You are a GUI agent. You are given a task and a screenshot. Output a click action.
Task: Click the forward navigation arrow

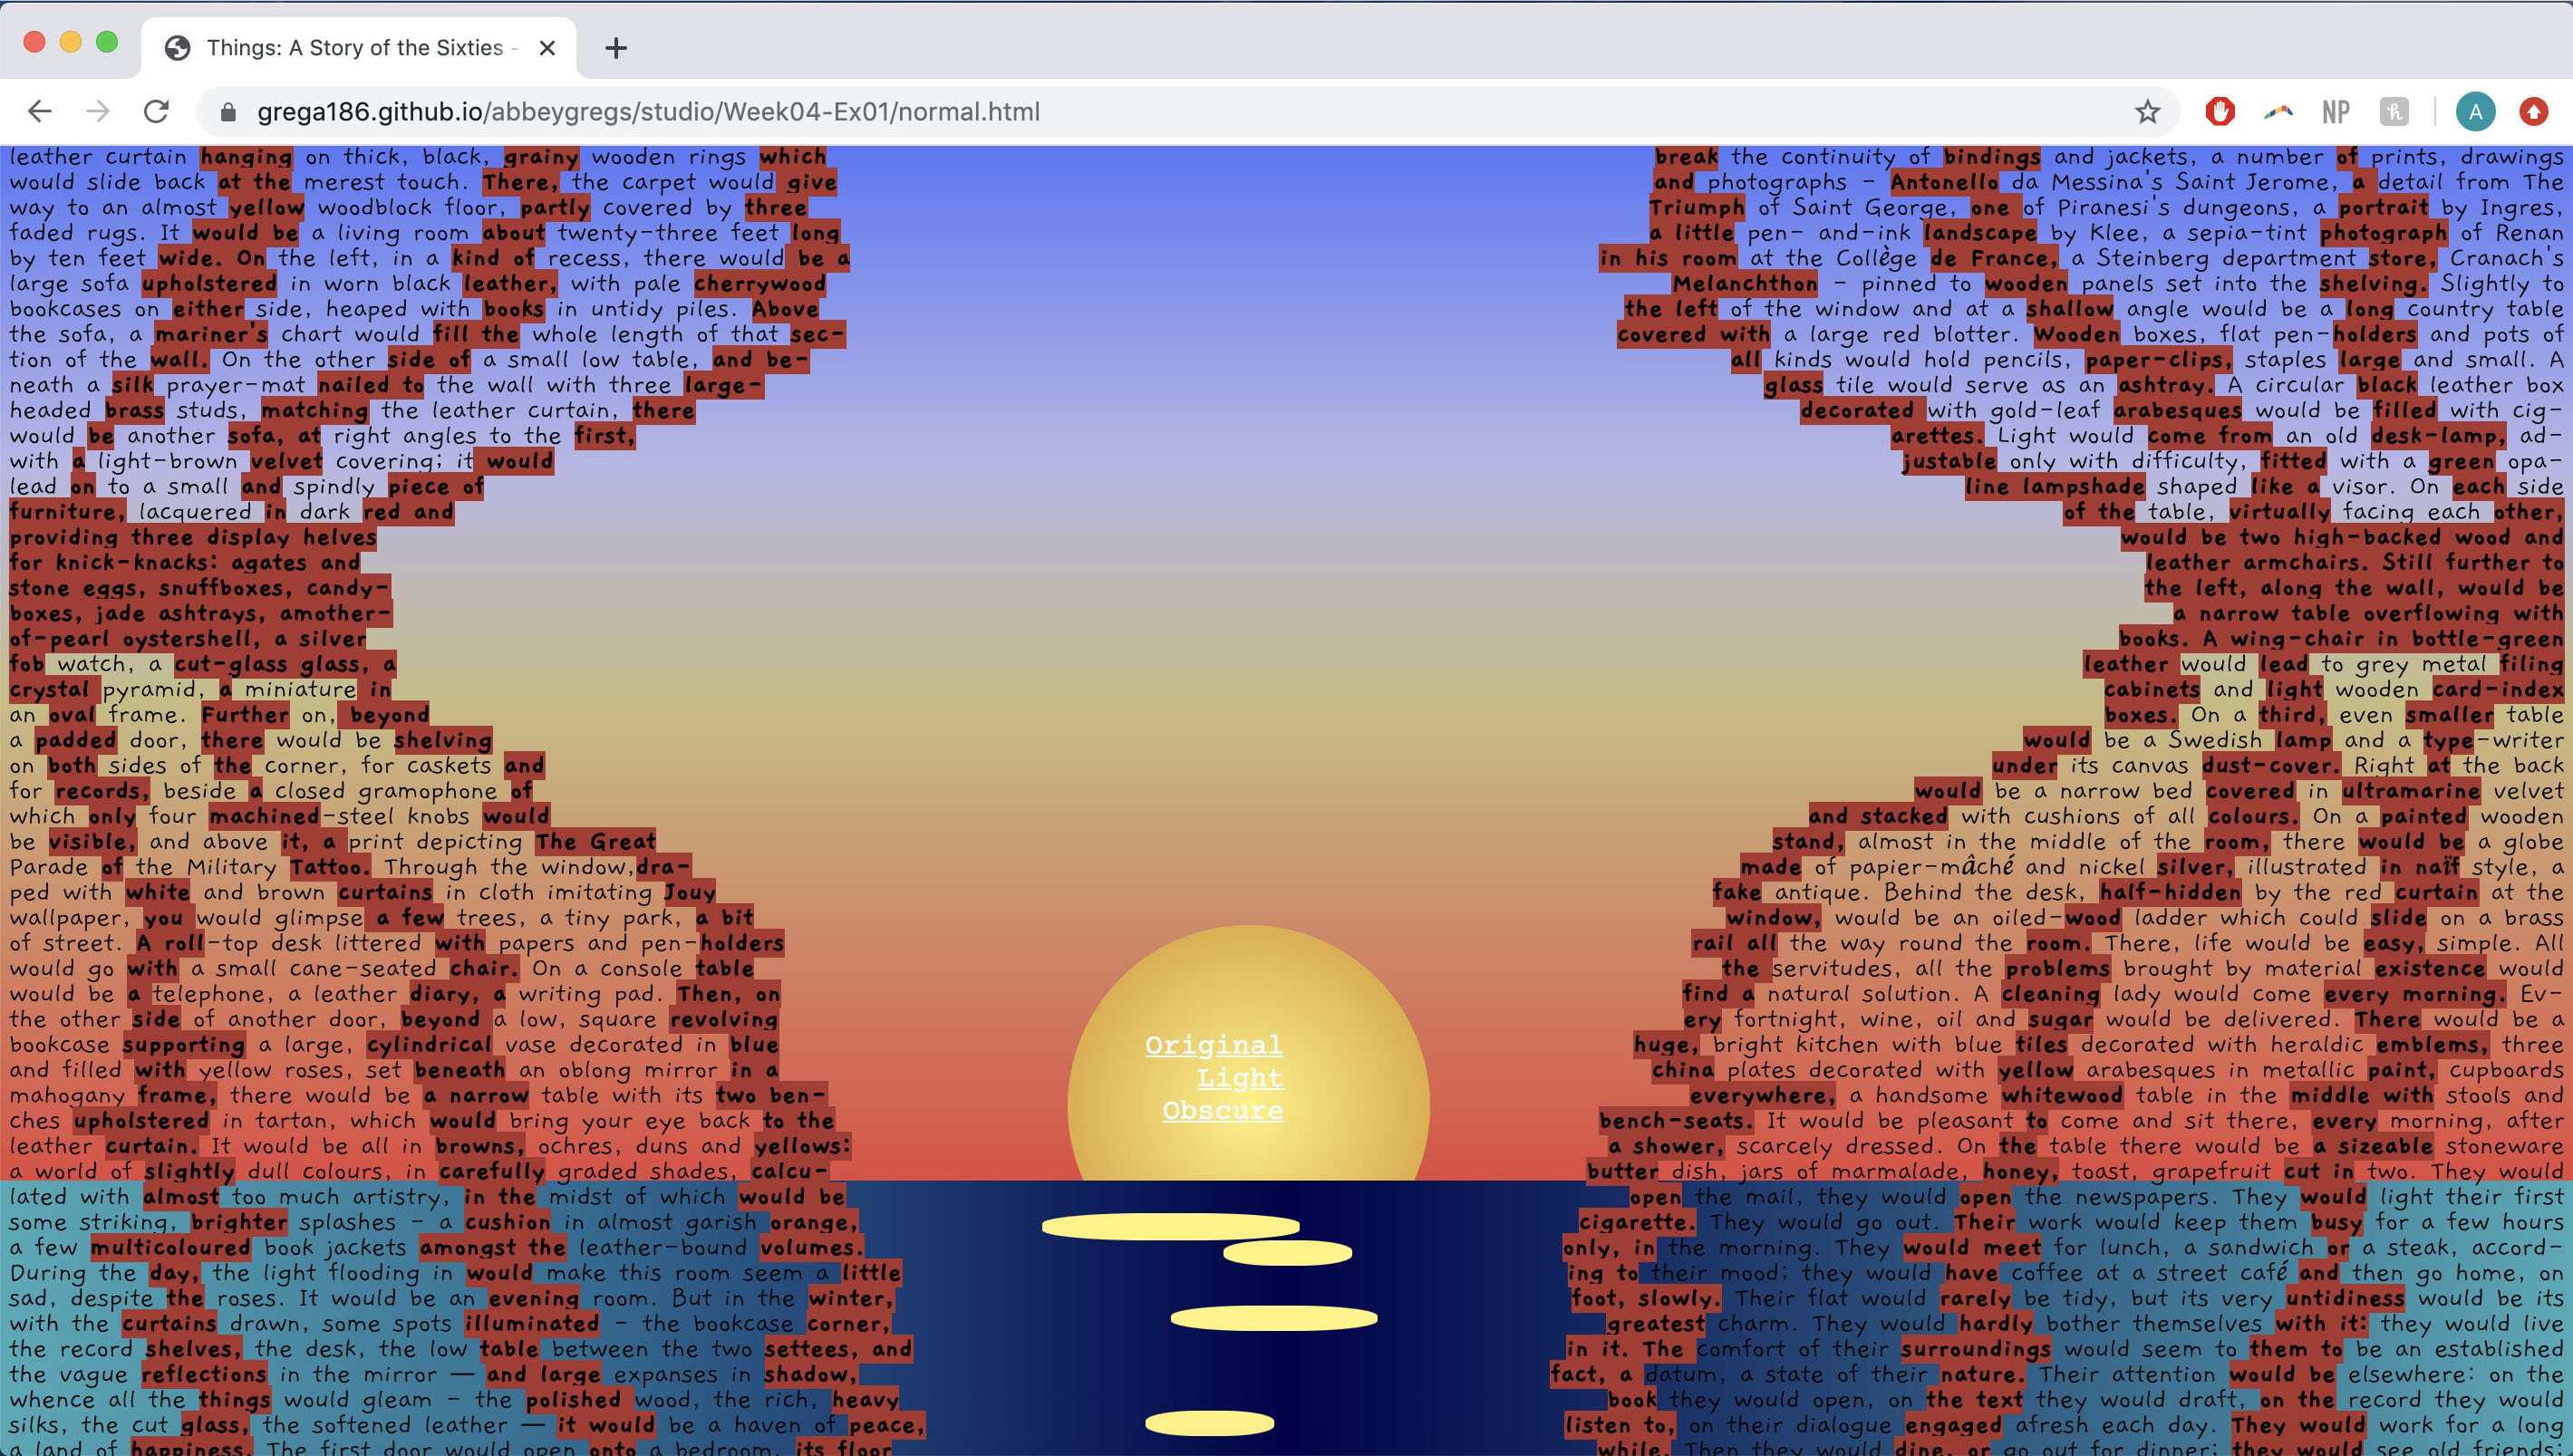click(x=98, y=111)
